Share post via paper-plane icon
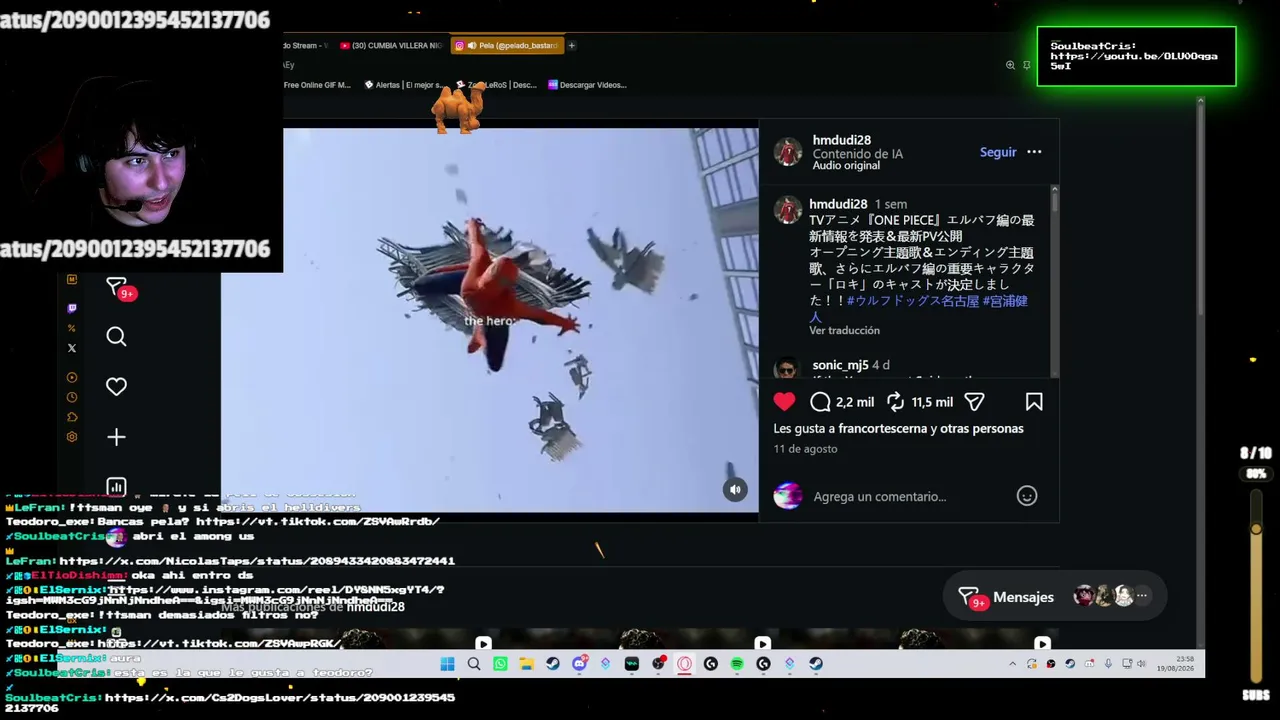The width and height of the screenshot is (1280, 720). tap(974, 402)
